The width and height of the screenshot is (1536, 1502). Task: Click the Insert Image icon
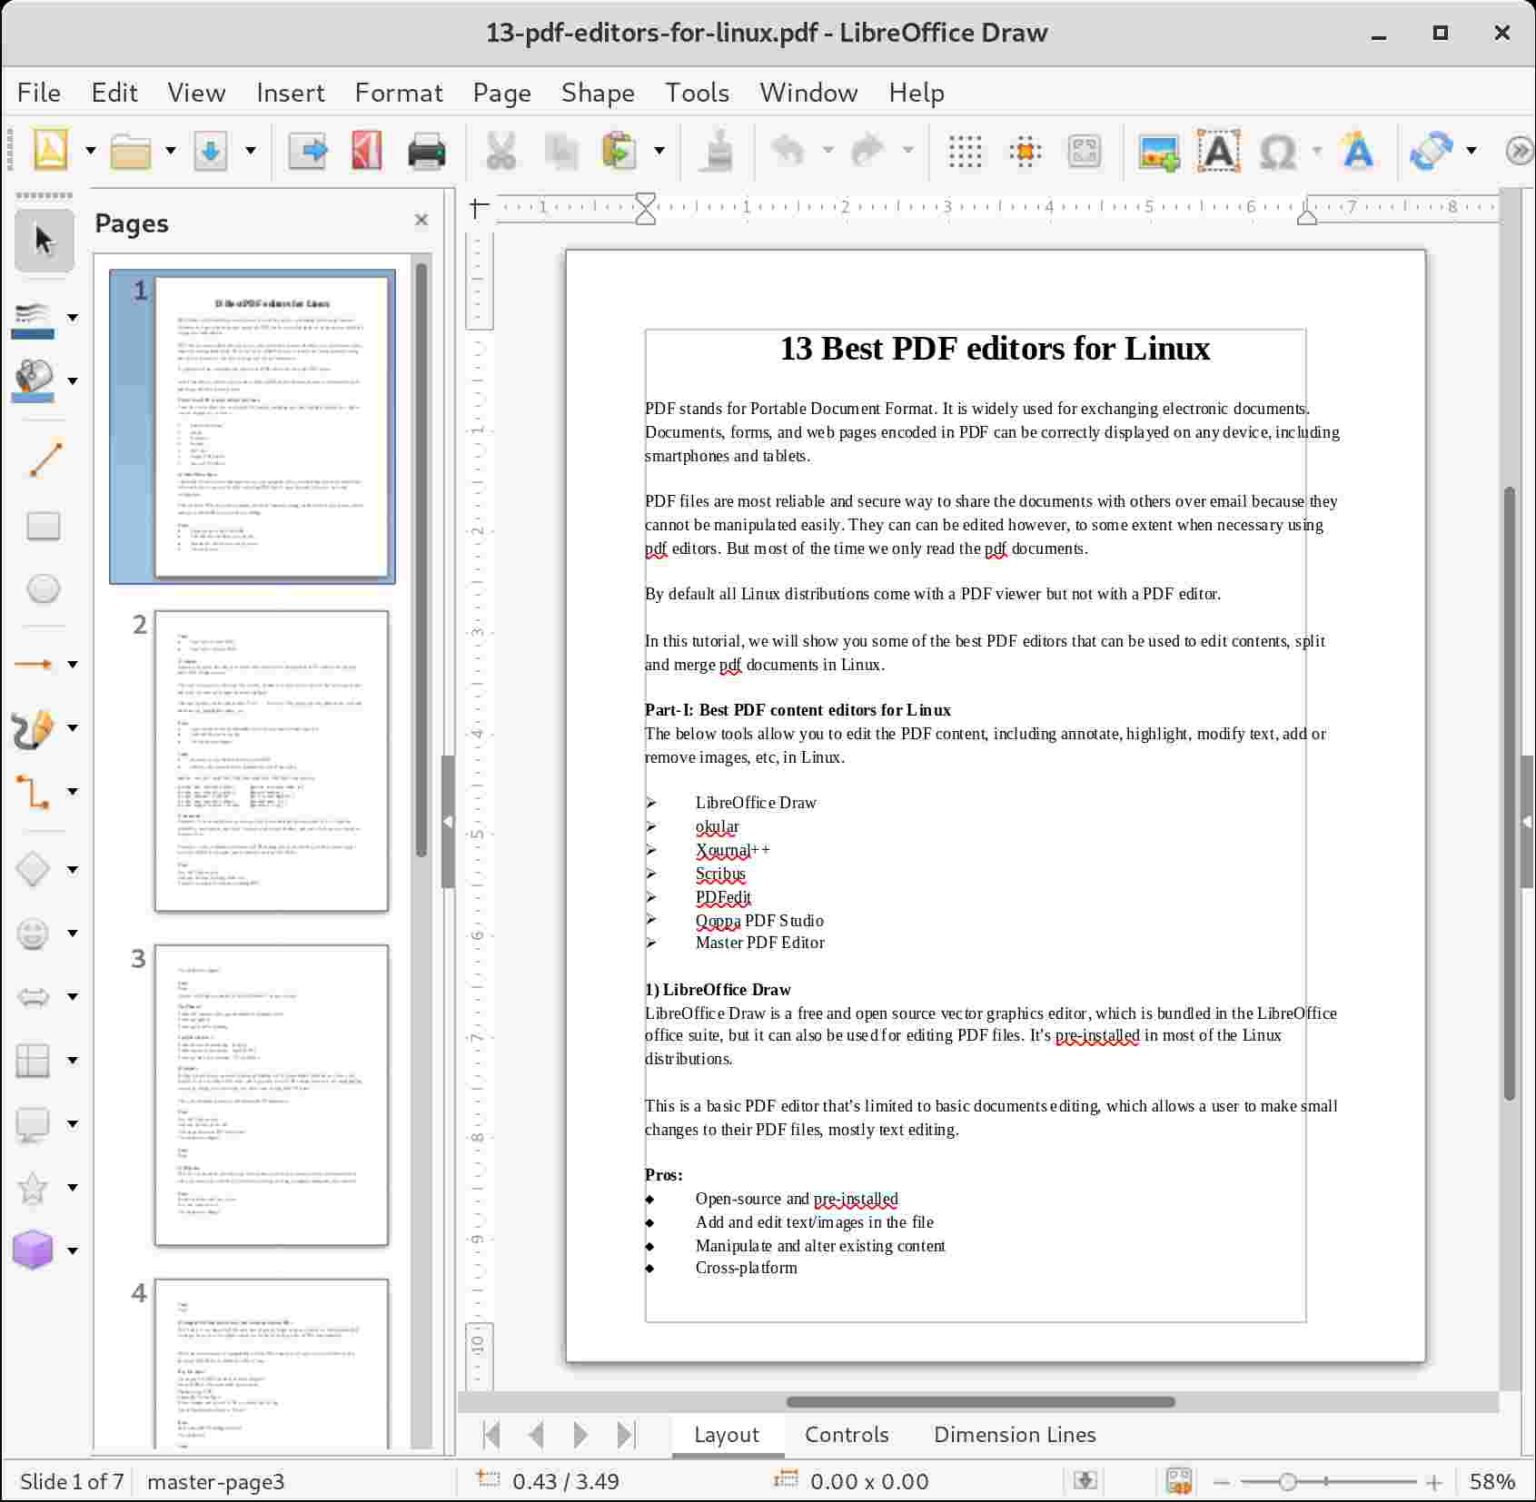[x=1155, y=151]
